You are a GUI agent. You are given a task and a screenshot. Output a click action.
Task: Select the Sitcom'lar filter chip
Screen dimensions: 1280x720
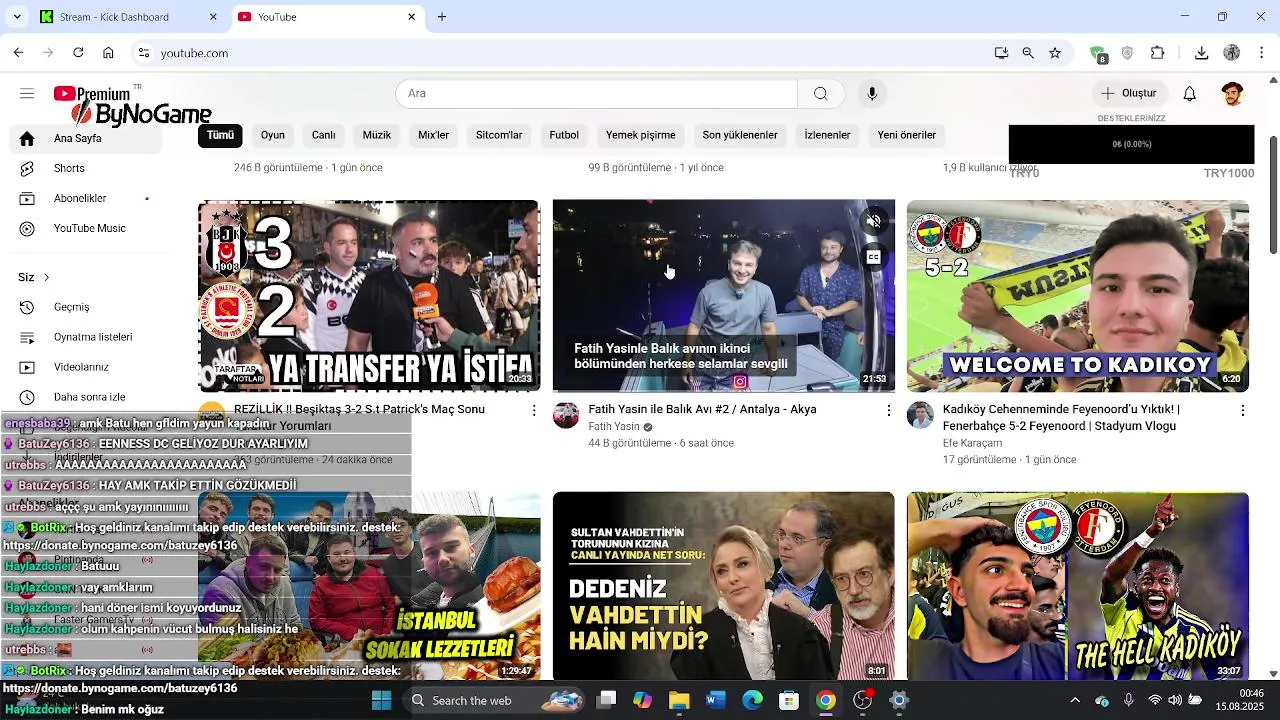point(499,135)
